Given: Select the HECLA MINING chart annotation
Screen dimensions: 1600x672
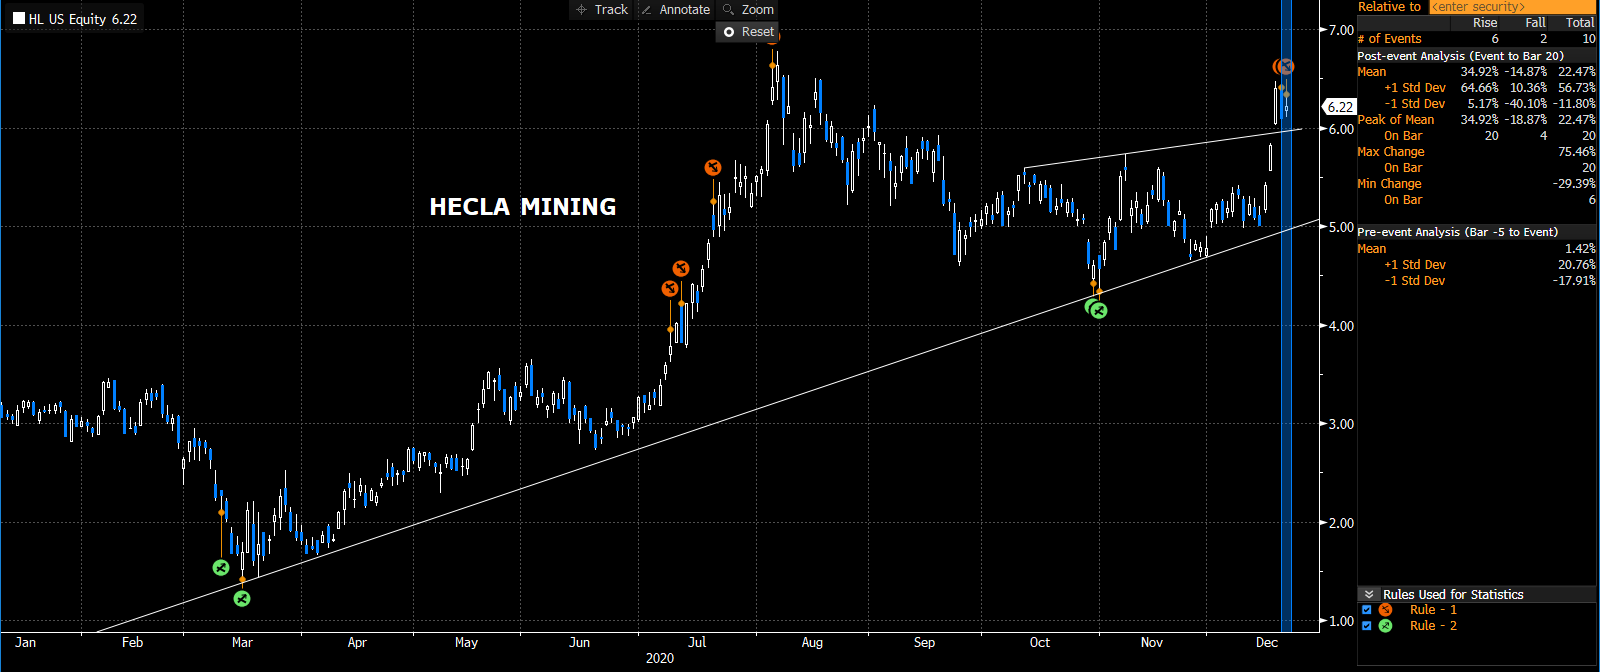Looking at the screenshot, I should 523,207.
